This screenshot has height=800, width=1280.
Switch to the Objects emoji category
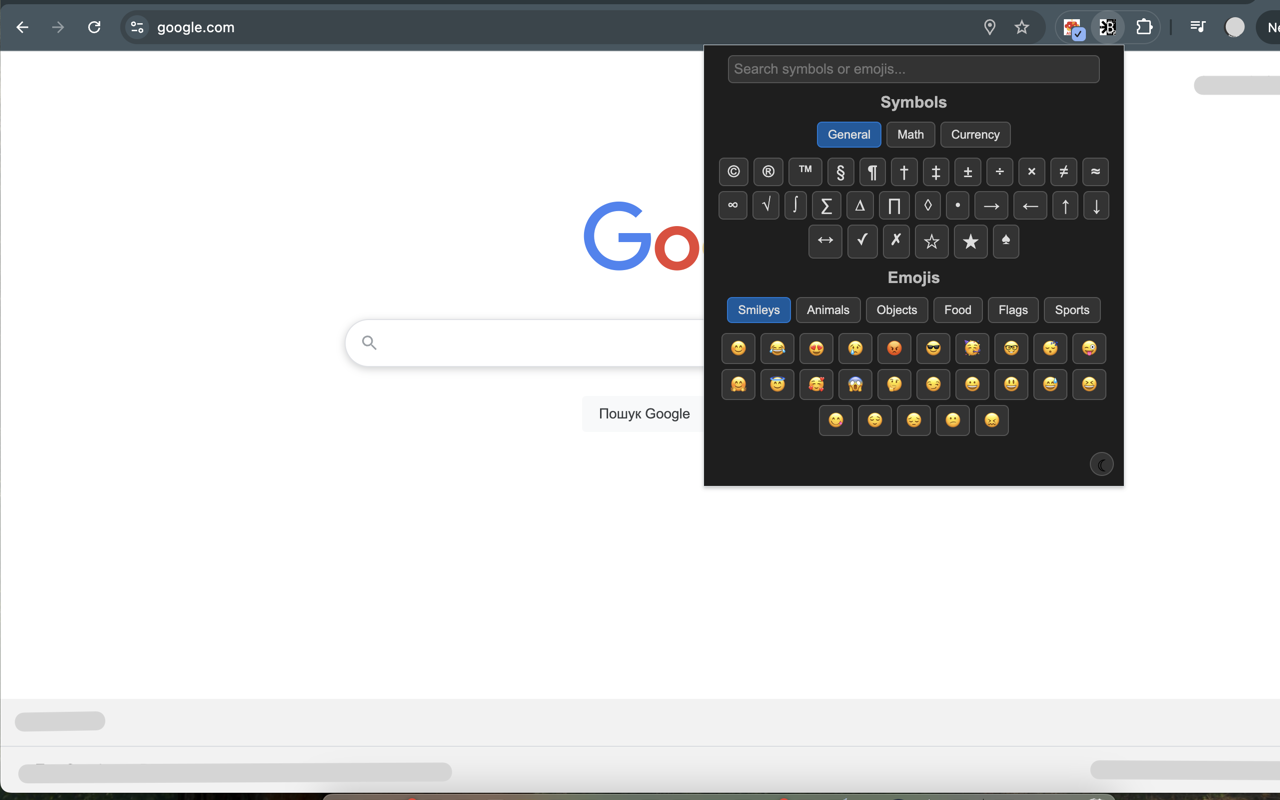pos(897,310)
